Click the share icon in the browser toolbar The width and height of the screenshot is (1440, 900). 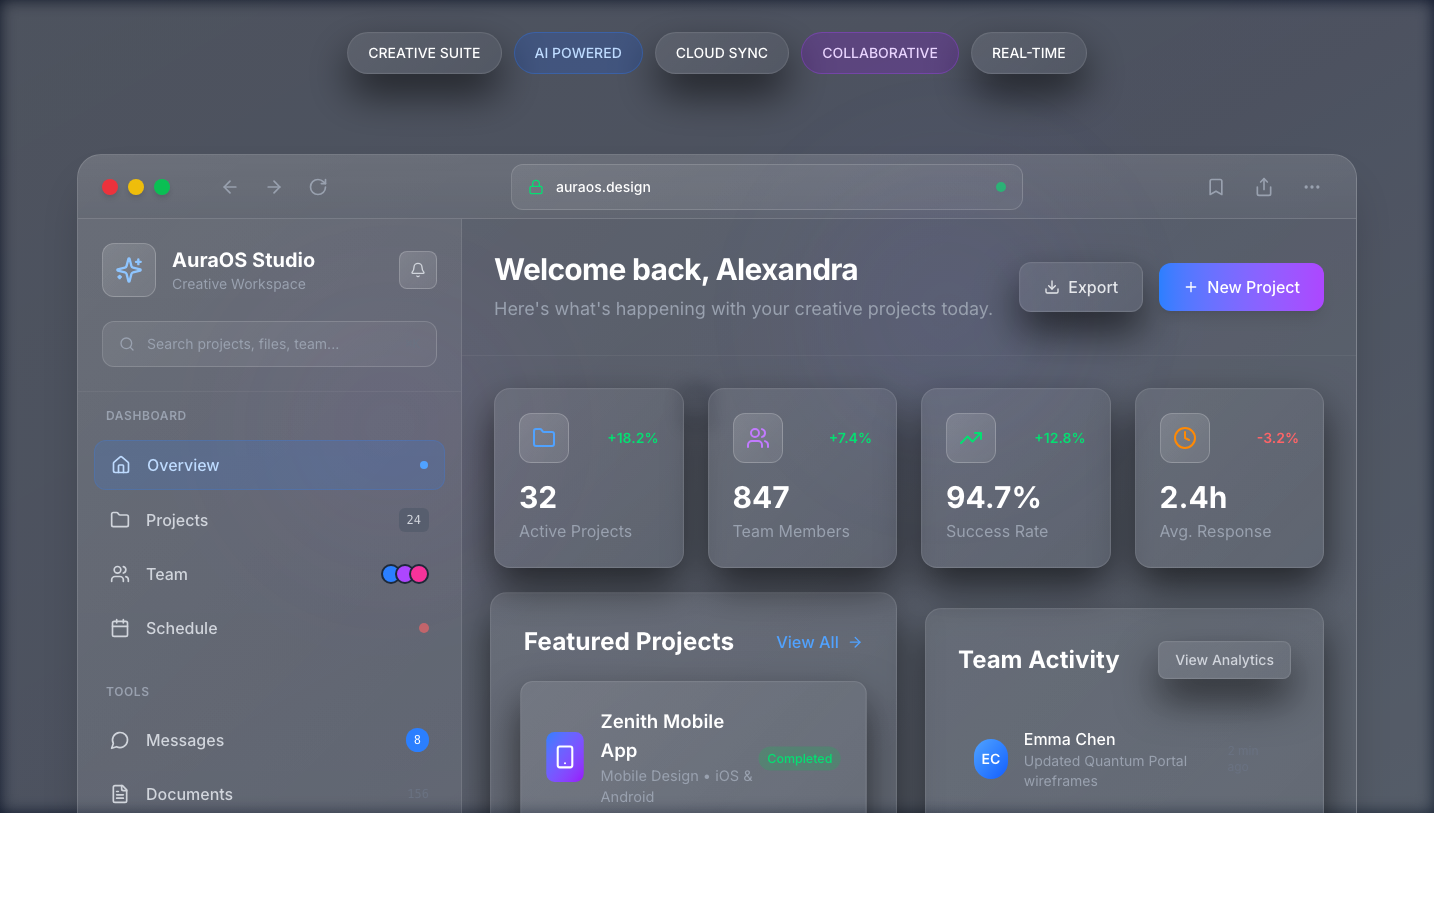1263,186
